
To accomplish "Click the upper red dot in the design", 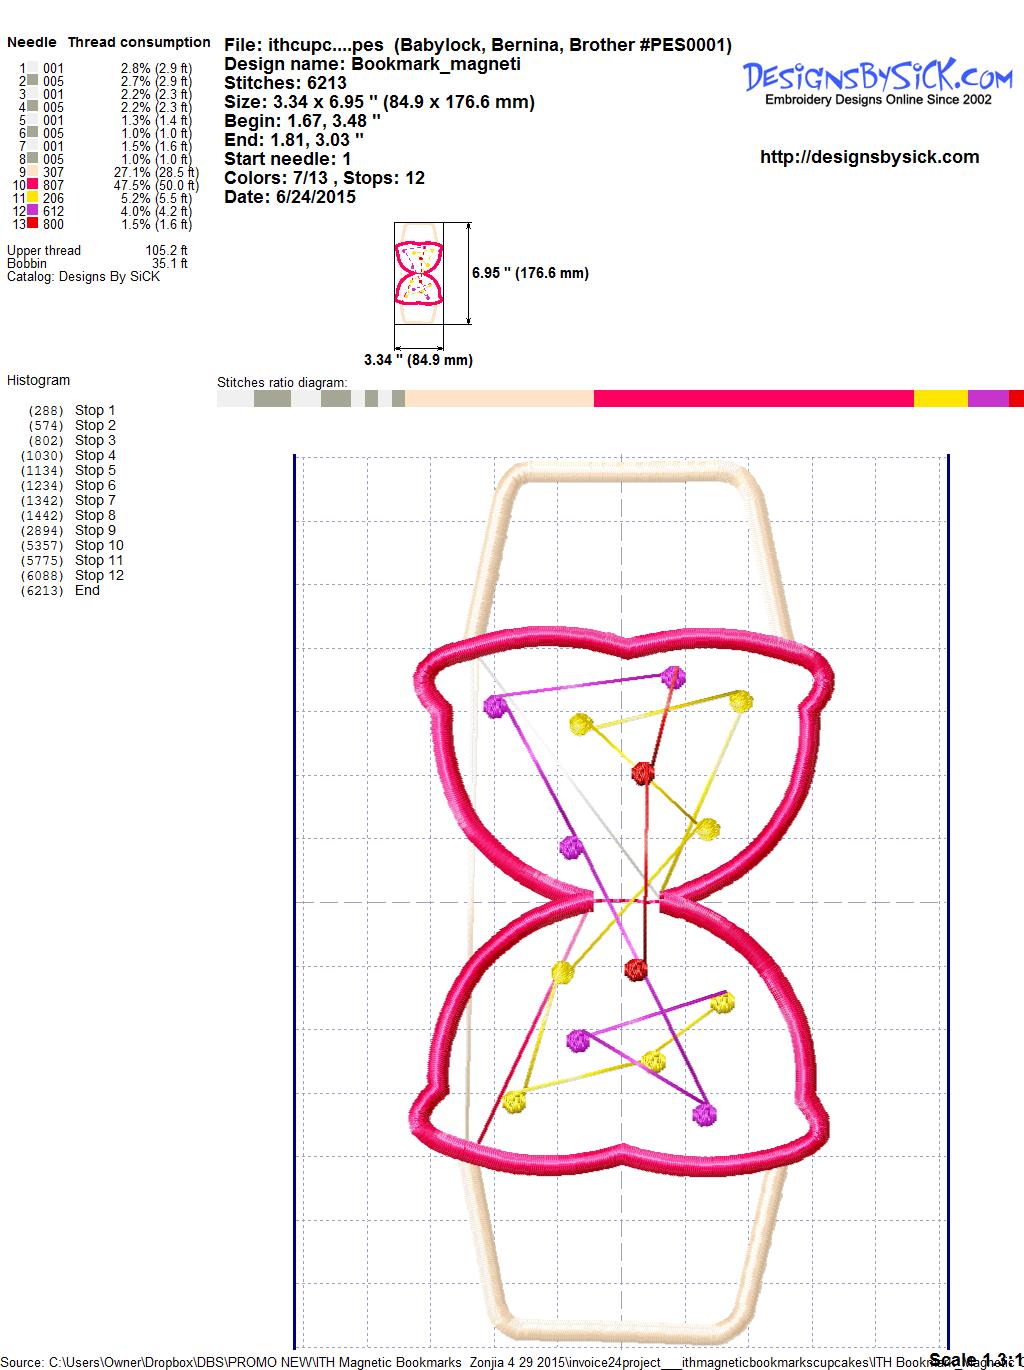I will (x=643, y=772).
